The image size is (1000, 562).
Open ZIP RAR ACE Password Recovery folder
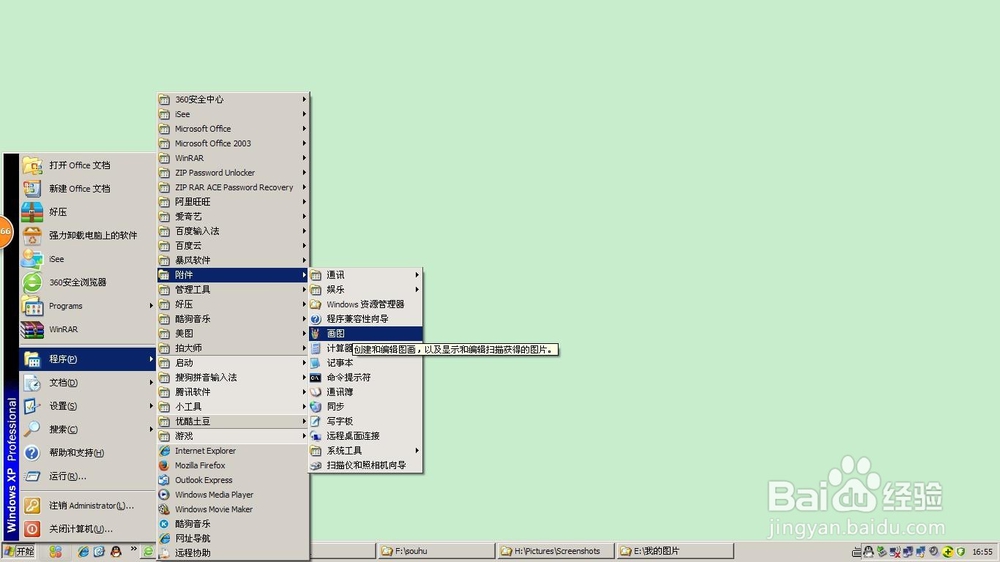(x=233, y=188)
